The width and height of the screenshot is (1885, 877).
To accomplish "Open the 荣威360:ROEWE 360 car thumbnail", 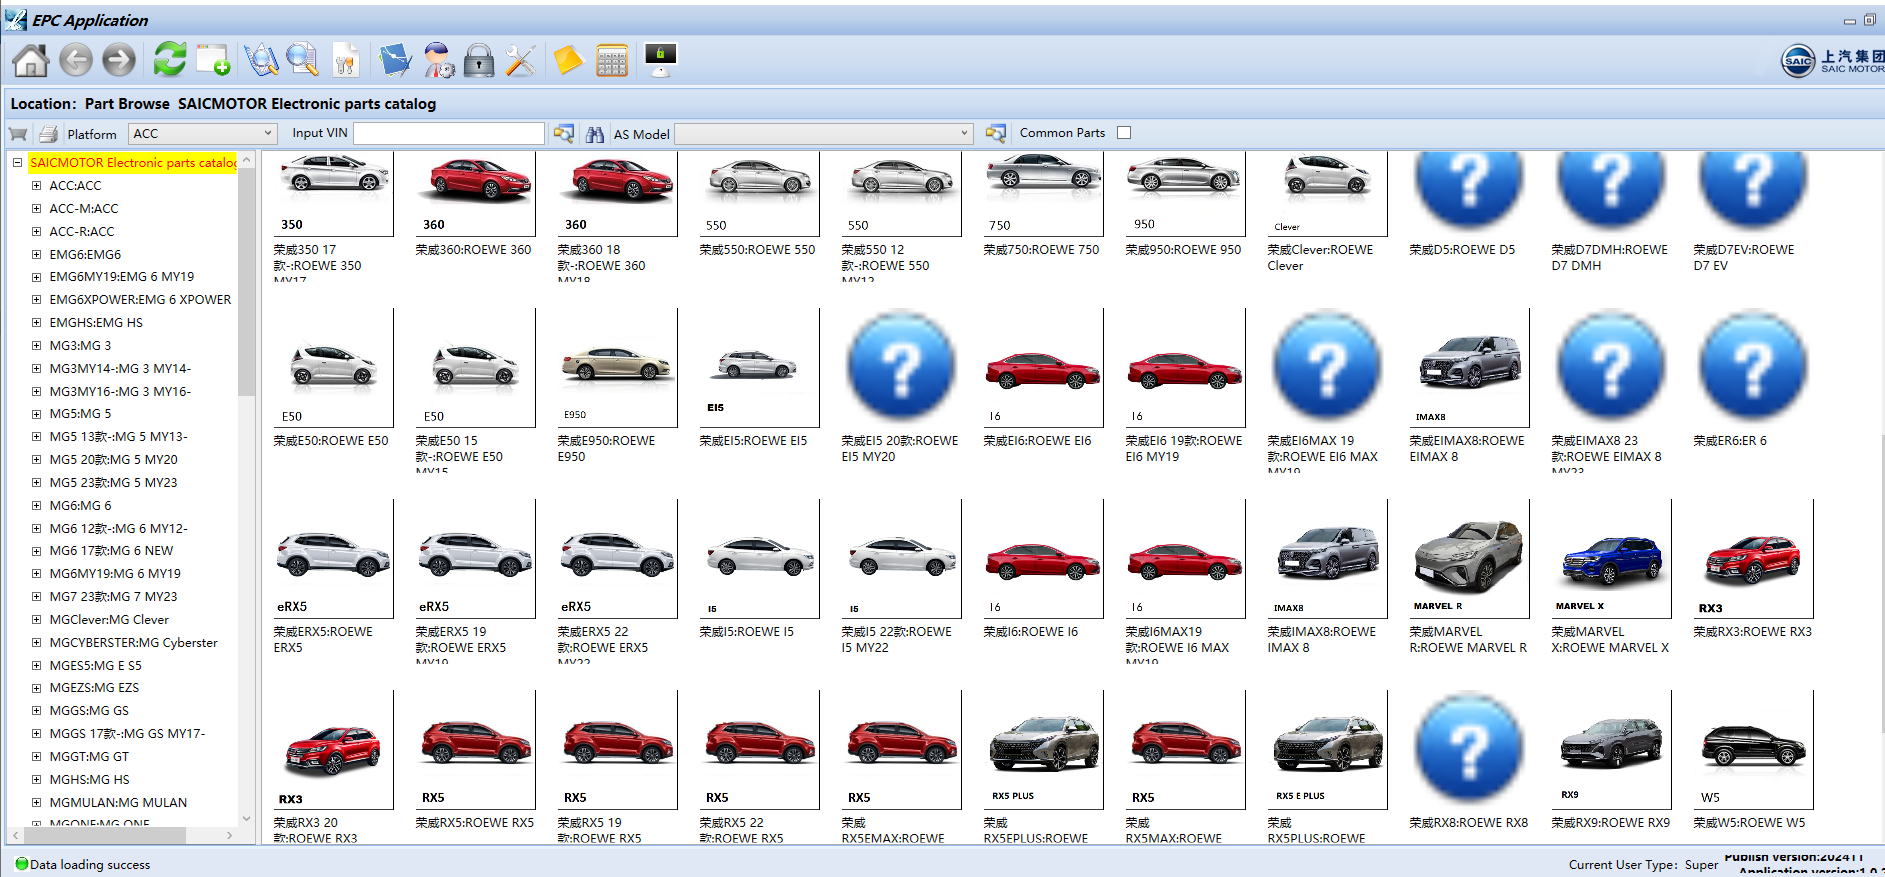I will 476,194.
